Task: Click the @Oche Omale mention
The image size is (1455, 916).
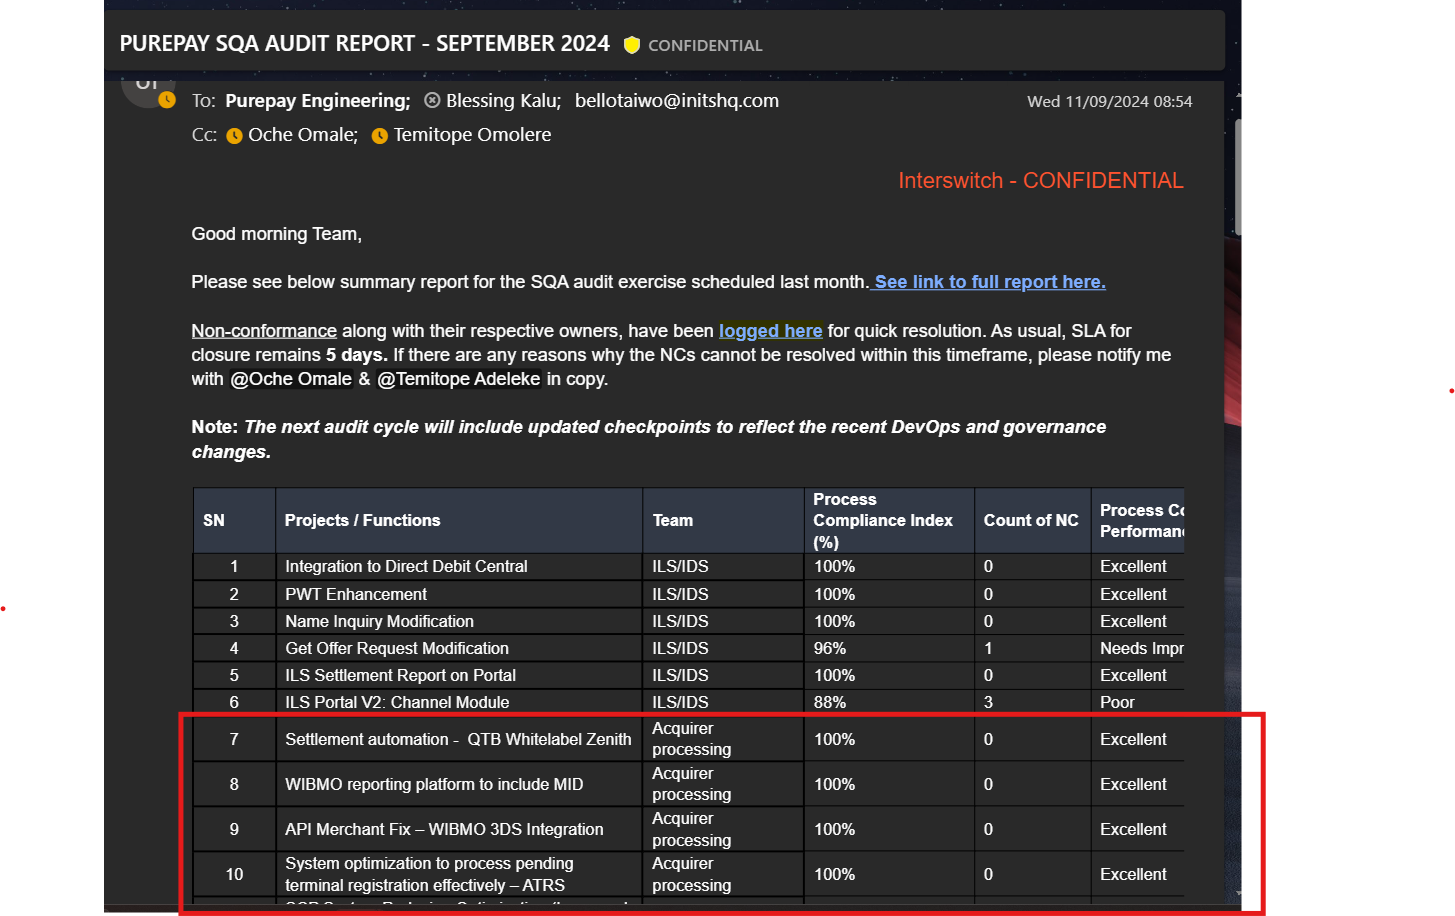Action: point(291,379)
